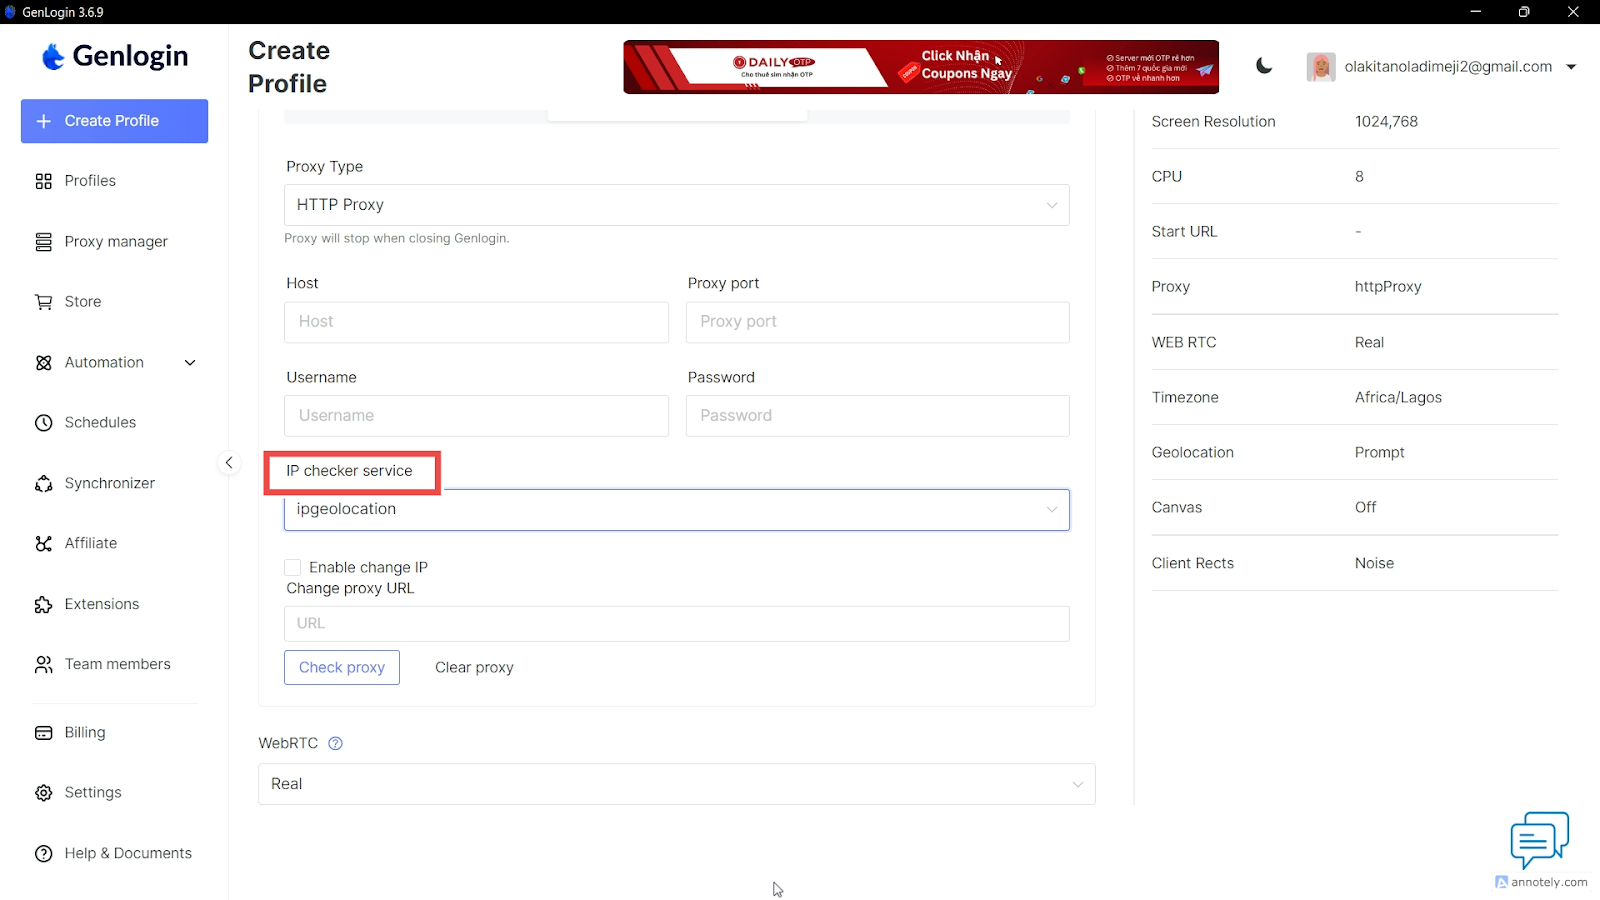Click the Host input field

point(476,322)
